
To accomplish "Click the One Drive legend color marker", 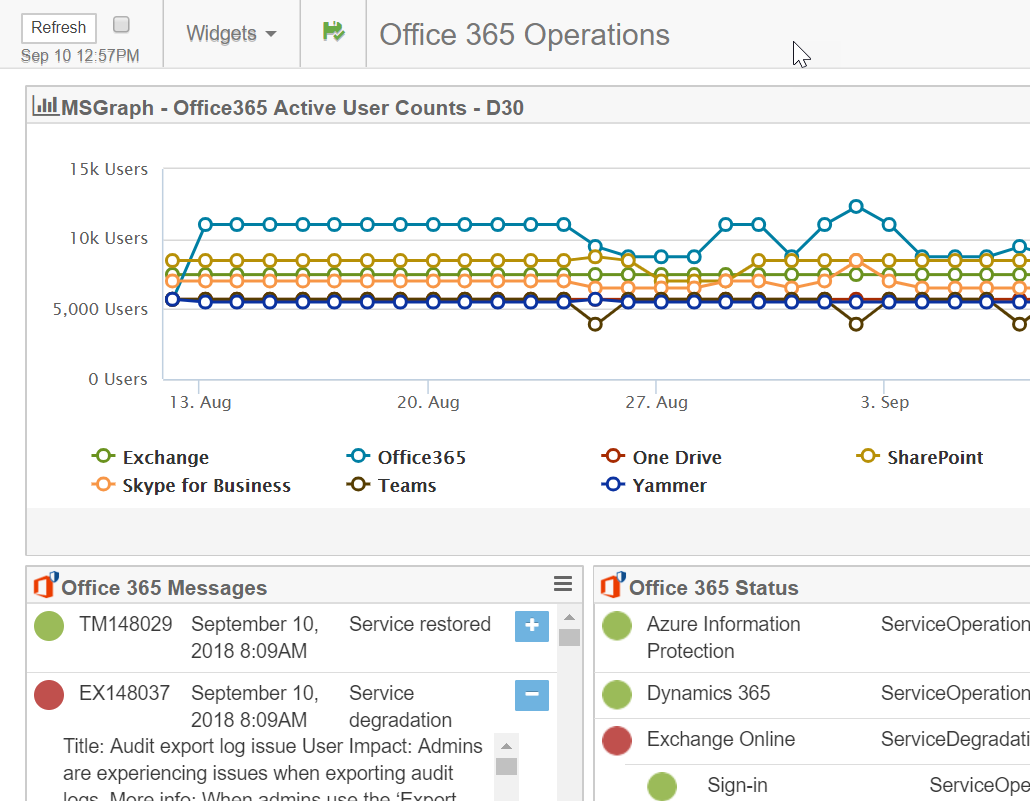I will [x=613, y=457].
